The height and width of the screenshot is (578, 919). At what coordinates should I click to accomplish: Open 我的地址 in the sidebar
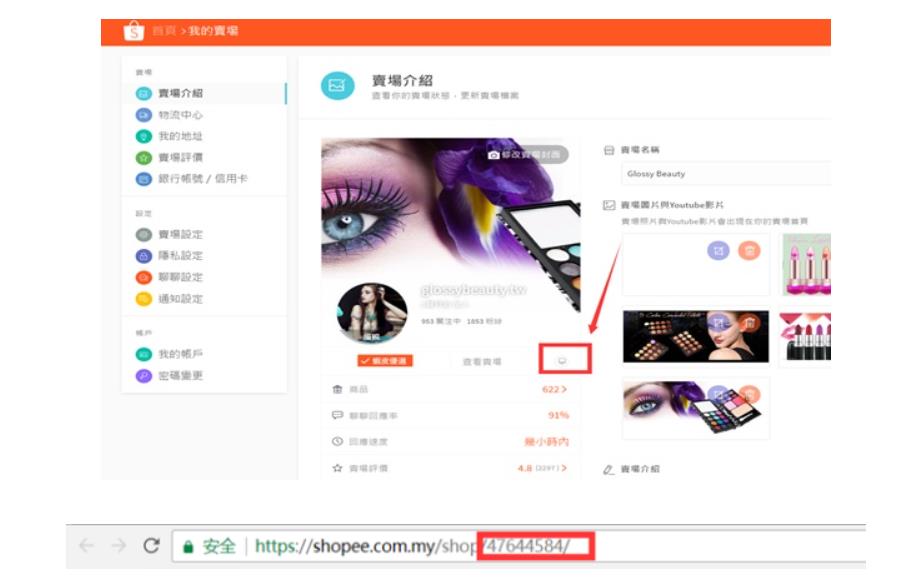(x=181, y=136)
